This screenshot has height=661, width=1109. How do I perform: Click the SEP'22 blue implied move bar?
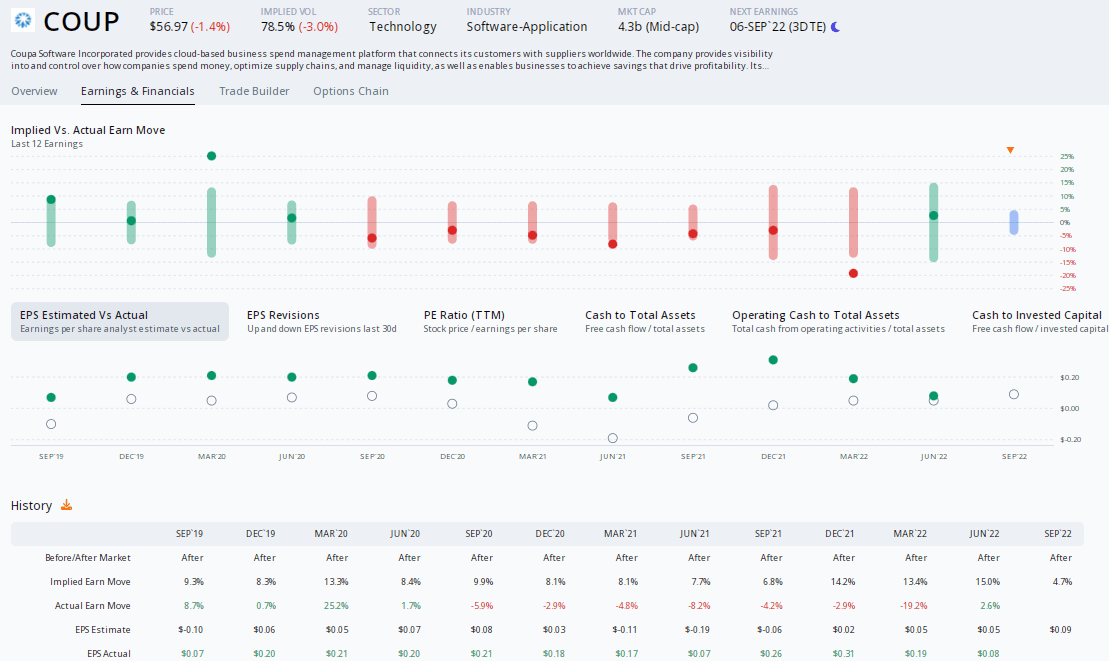1014,222
